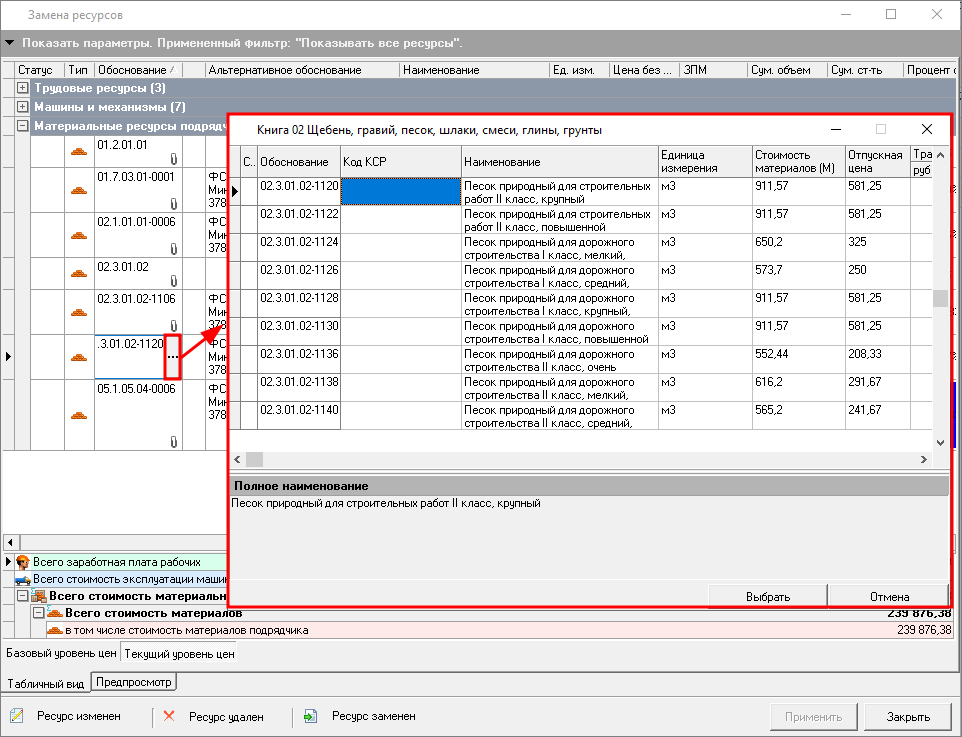962x737 pixels.
Task: Click the ellipsis browse button beside code 02.3.01.02-1120
Action: pos(172,357)
